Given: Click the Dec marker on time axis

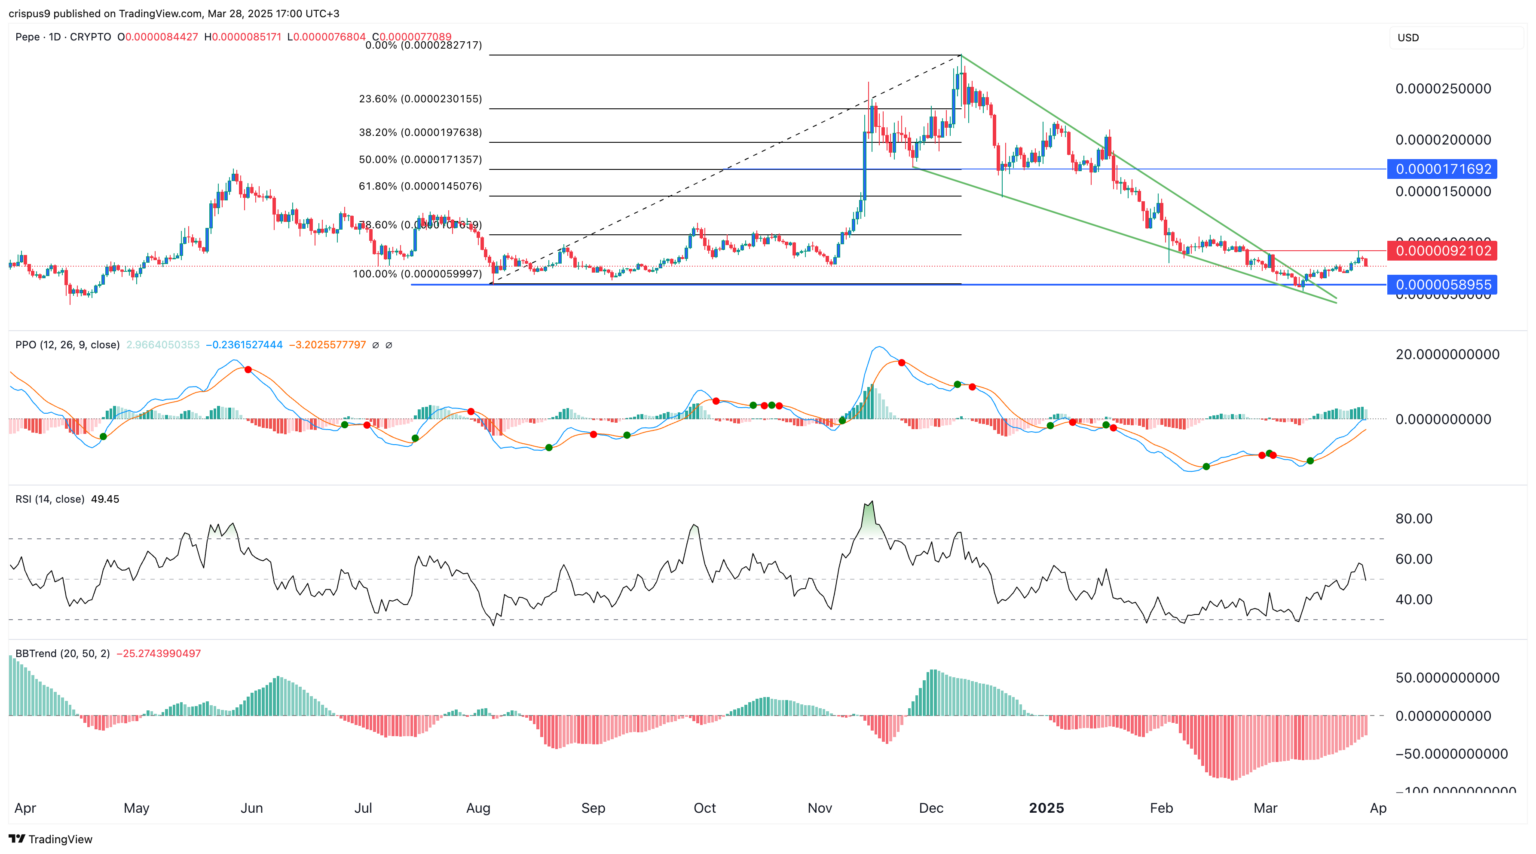Looking at the screenshot, I should point(930,808).
